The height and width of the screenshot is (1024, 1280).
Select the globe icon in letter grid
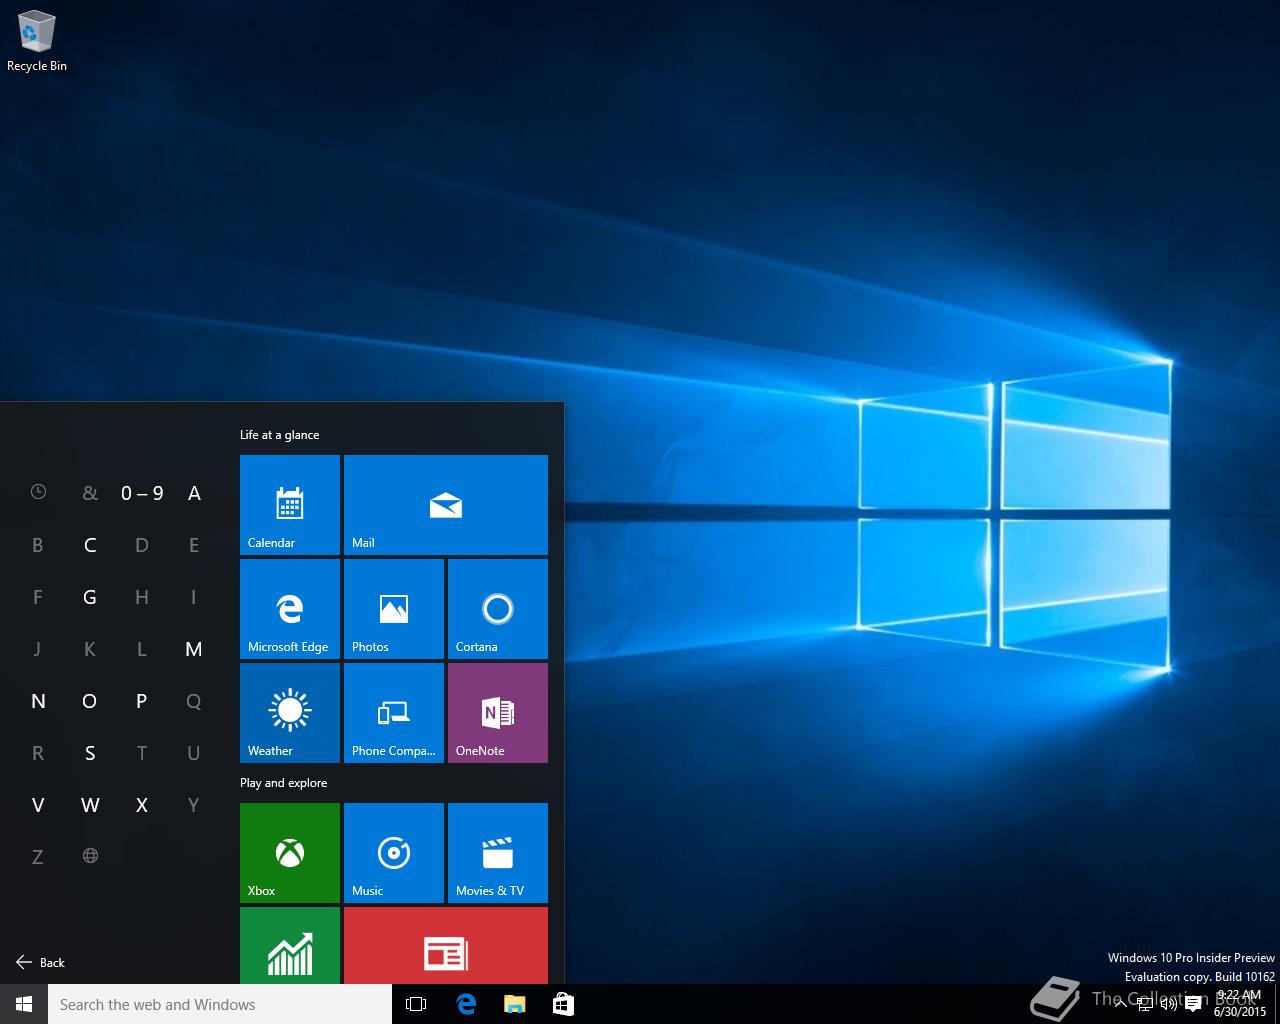[90, 856]
